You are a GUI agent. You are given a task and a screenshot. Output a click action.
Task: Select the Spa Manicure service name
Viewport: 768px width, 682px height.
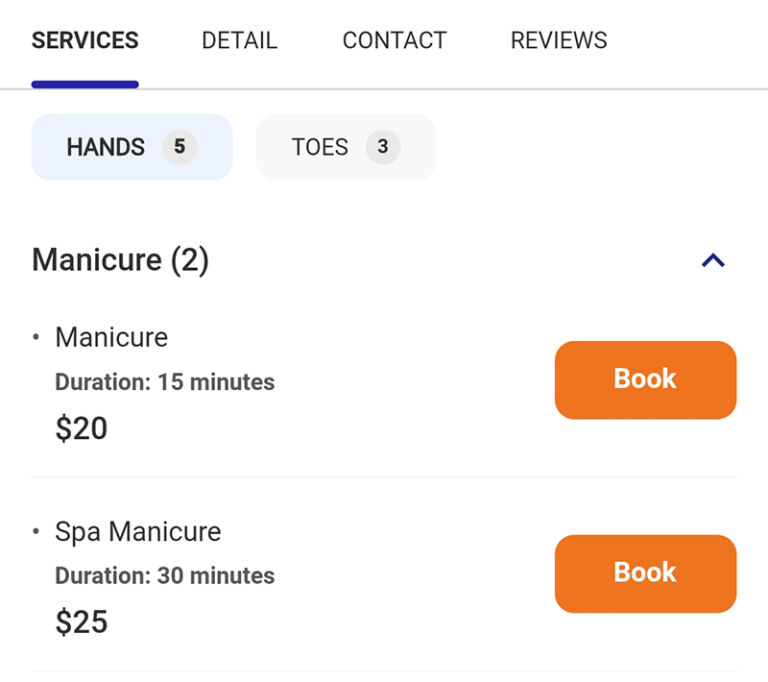coord(138,532)
